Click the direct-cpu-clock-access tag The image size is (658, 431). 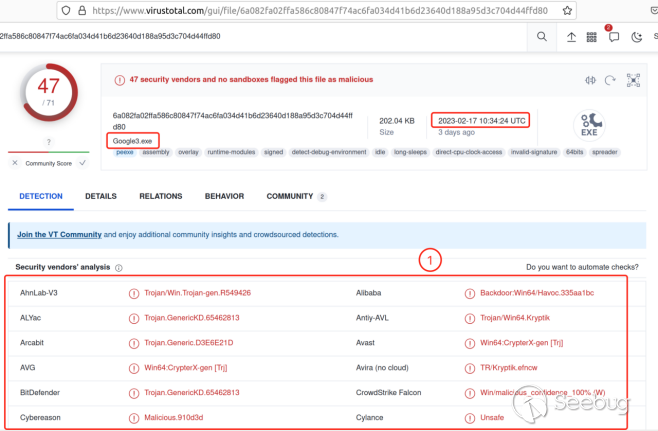tap(469, 152)
